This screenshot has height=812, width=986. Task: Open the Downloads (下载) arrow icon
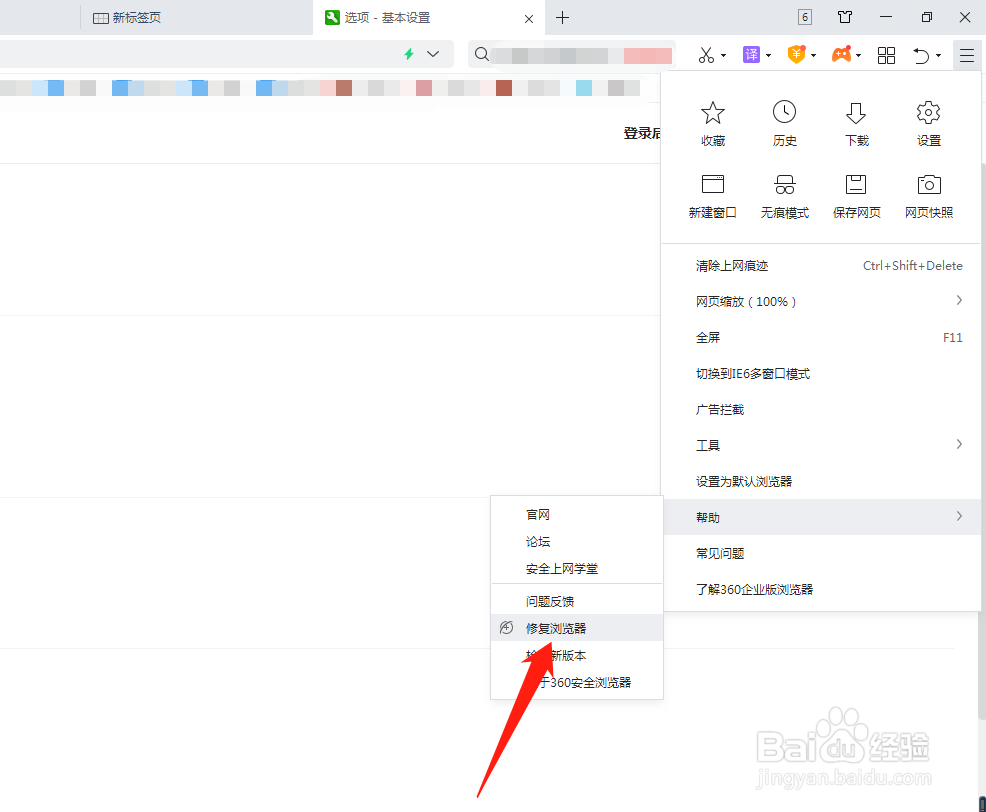pos(856,113)
